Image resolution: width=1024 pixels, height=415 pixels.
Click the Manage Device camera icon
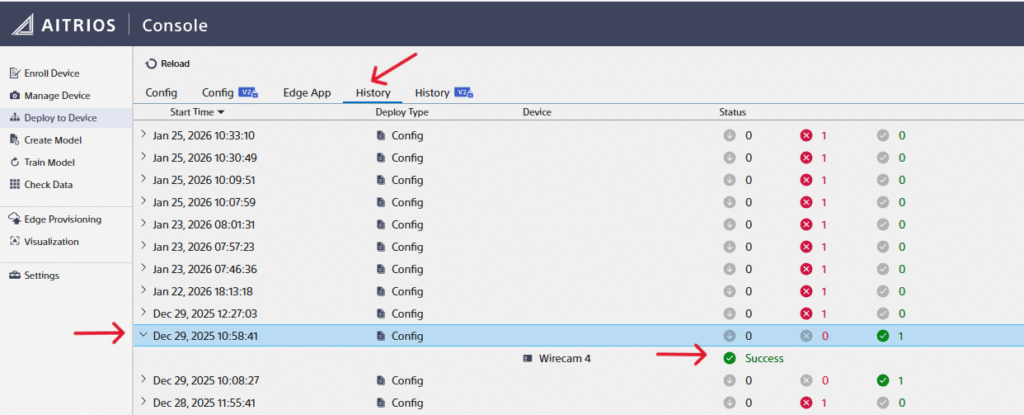click(14, 96)
